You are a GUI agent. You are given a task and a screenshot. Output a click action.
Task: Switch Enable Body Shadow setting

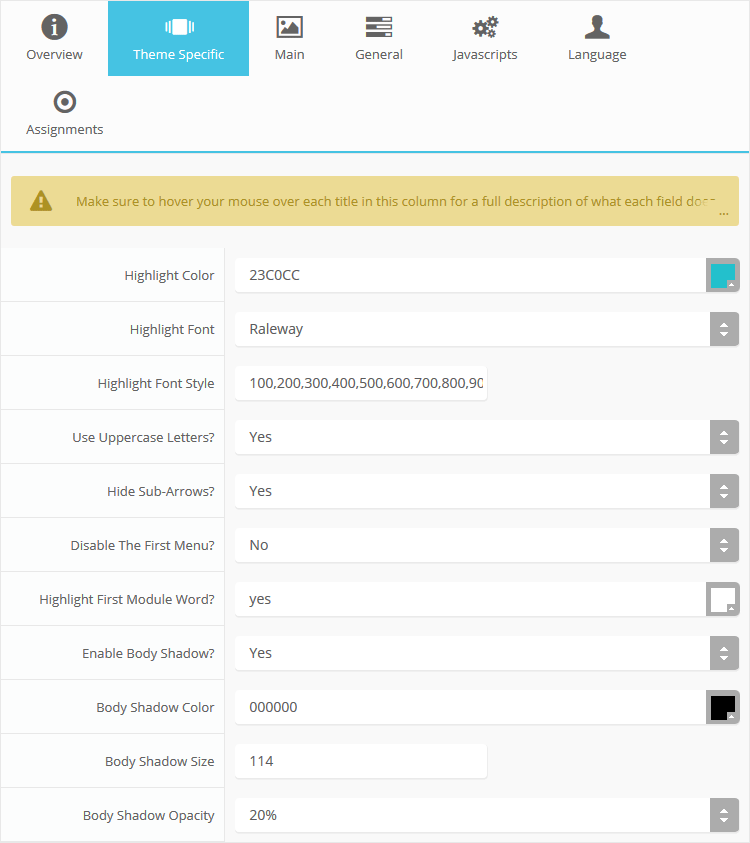pyautogui.click(x=723, y=653)
